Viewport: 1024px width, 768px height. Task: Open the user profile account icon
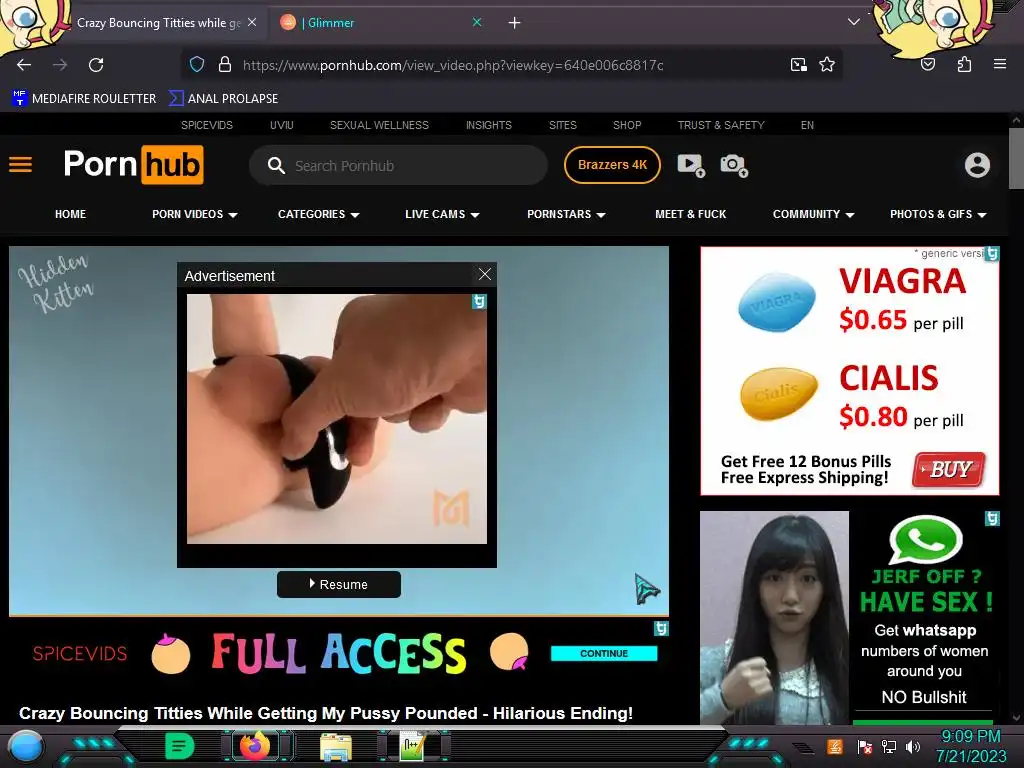click(977, 165)
